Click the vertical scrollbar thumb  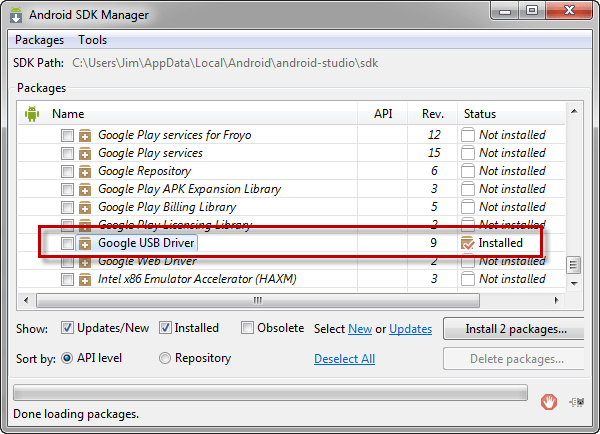tap(573, 265)
